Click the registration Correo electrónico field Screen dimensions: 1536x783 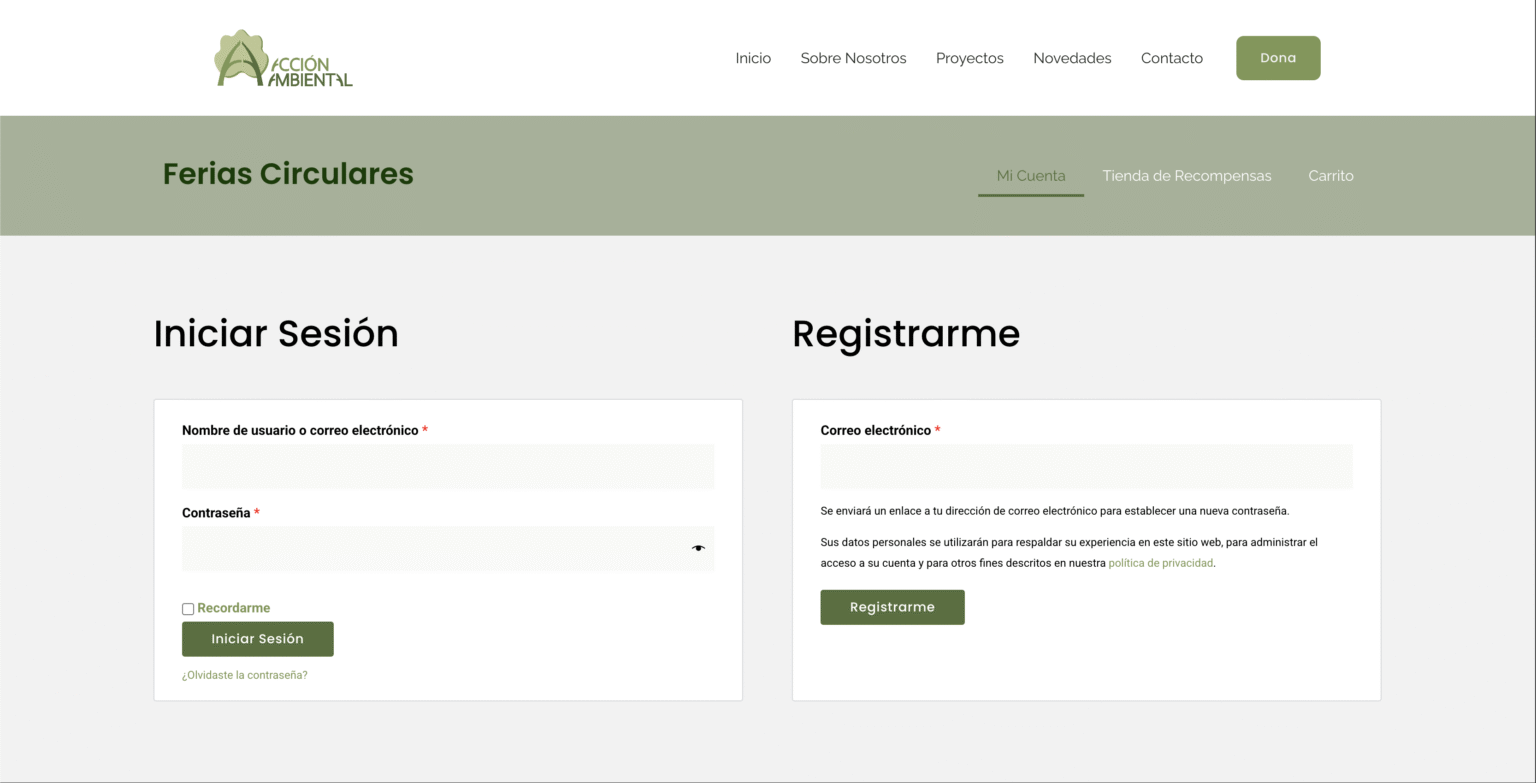[1086, 467]
